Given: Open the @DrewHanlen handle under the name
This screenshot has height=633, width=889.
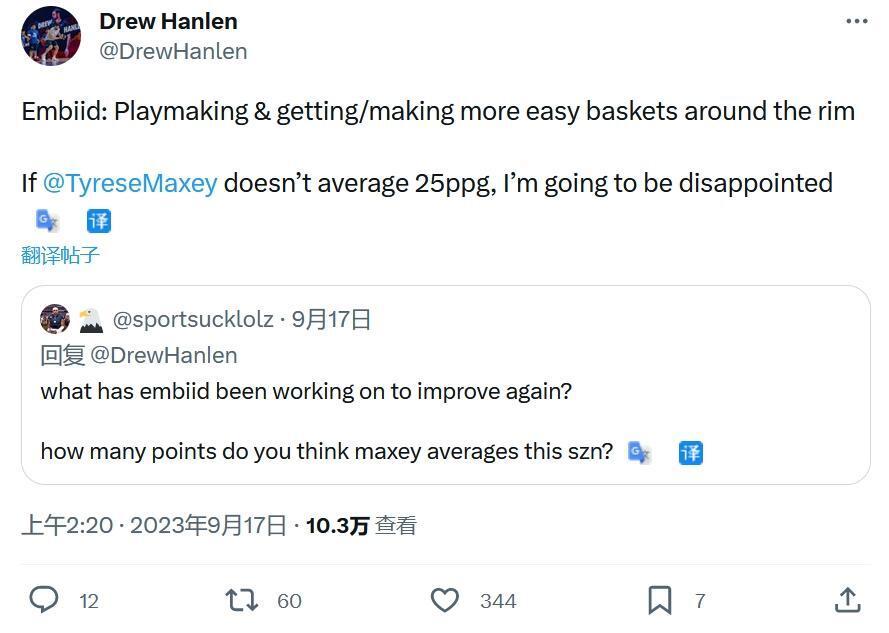Looking at the screenshot, I should click(173, 51).
